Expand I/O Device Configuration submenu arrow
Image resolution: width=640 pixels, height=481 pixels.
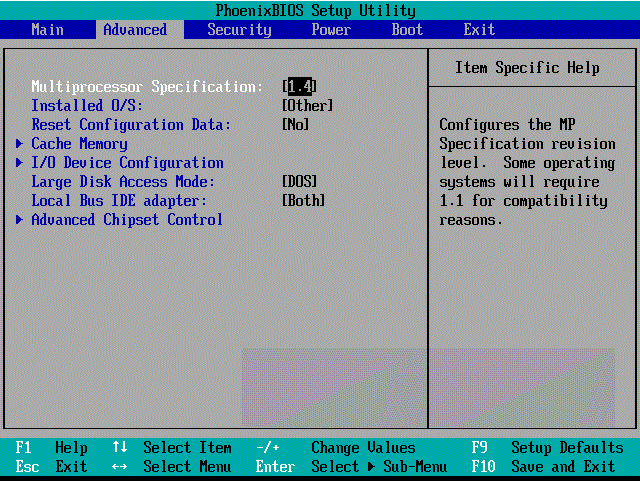[x=20, y=163]
